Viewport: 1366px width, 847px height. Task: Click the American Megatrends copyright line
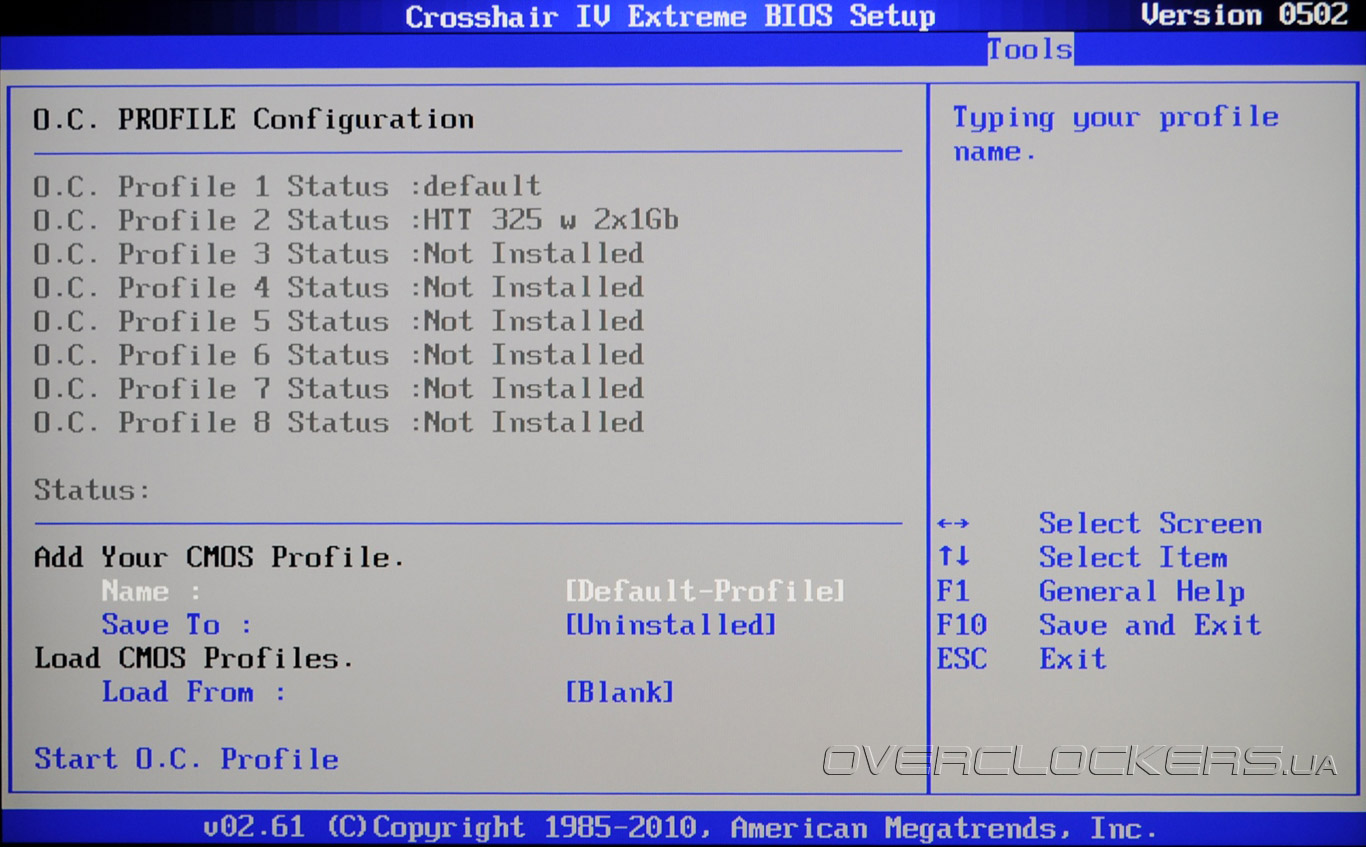click(x=680, y=828)
